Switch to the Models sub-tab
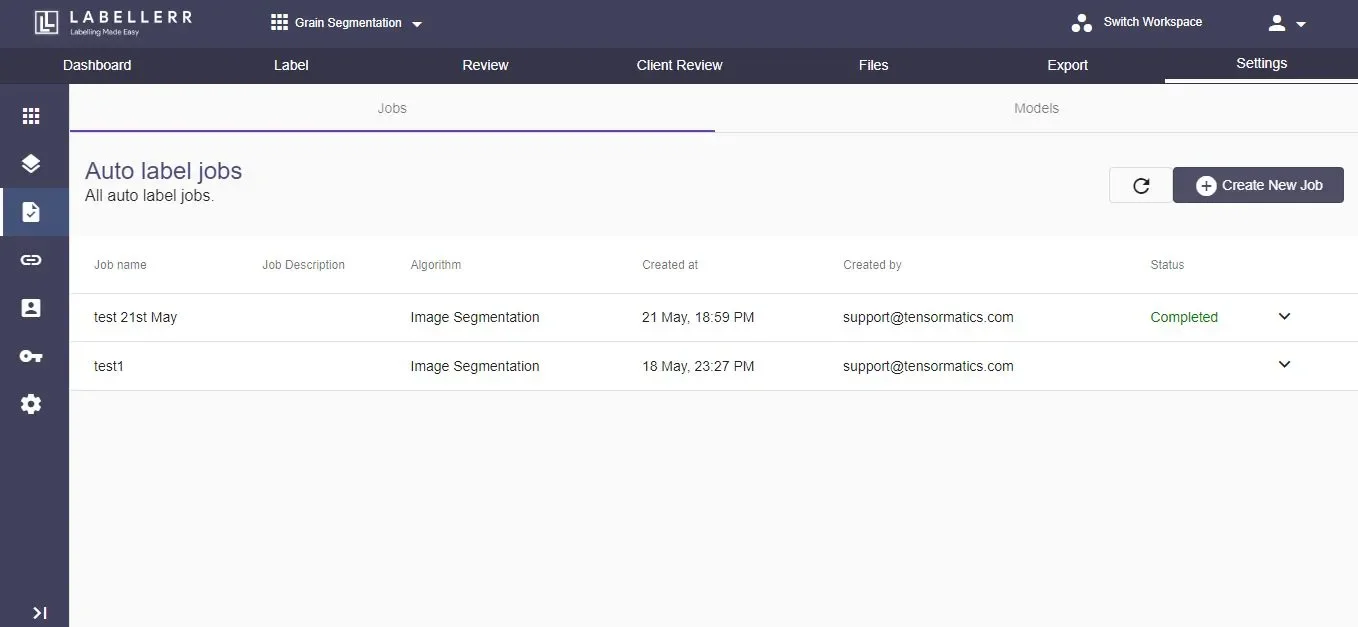Viewport: 1358px width, 627px height. [1036, 108]
